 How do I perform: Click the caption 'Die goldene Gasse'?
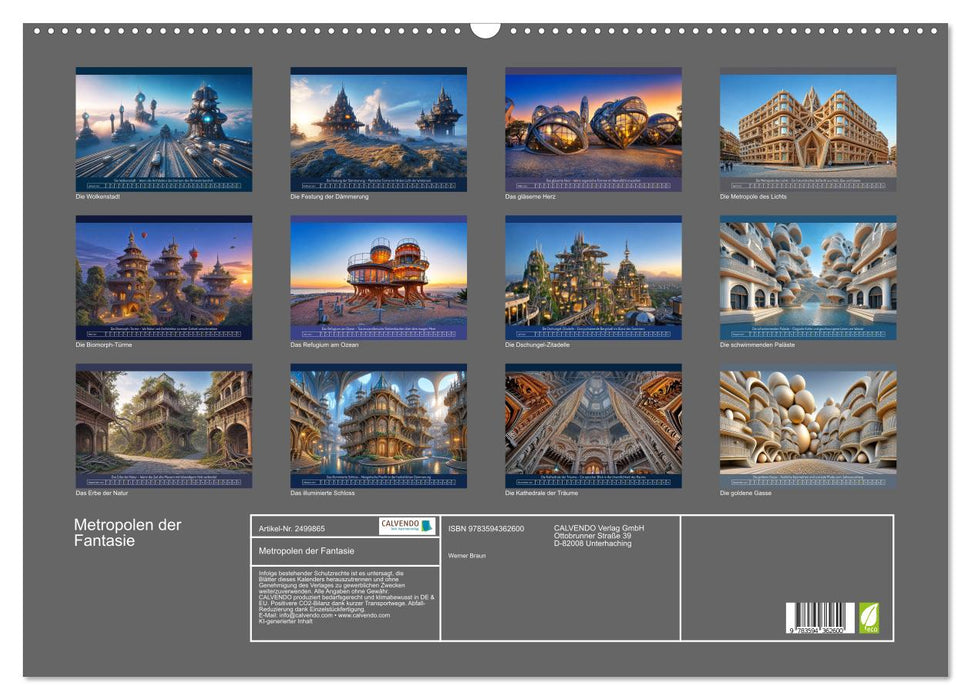point(746,493)
